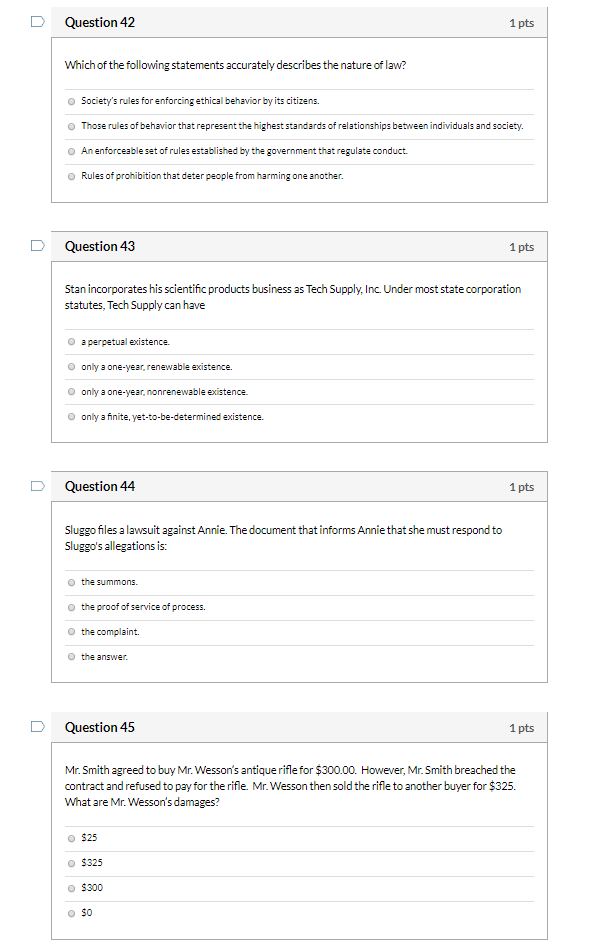Select enforceable set of rules established by government
611x944 pixels.
coord(71,150)
